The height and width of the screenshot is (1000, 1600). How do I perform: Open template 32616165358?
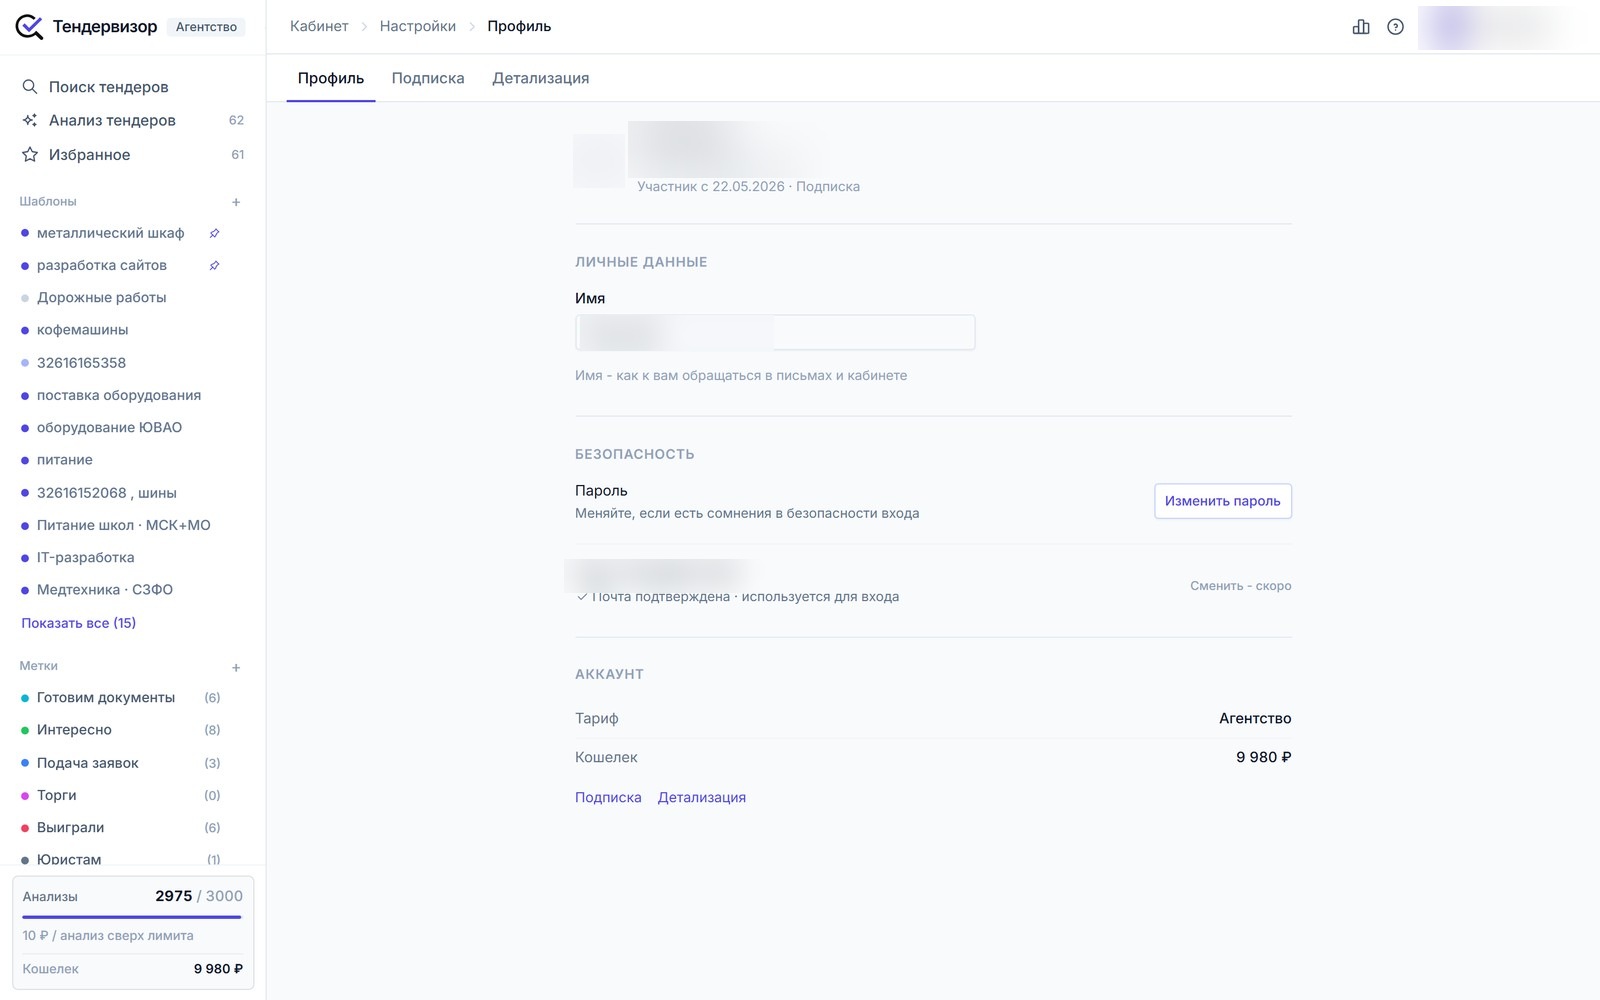click(x=82, y=363)
